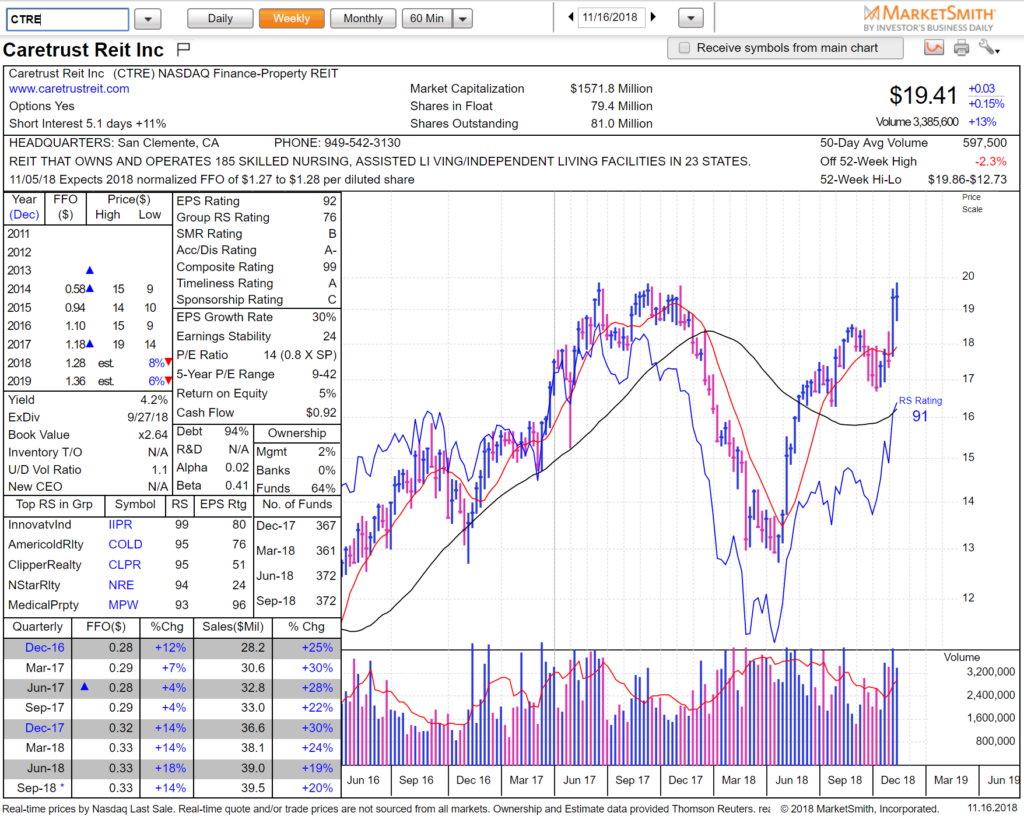Click the Short Interest 5.1 days text

coord(88,124)
